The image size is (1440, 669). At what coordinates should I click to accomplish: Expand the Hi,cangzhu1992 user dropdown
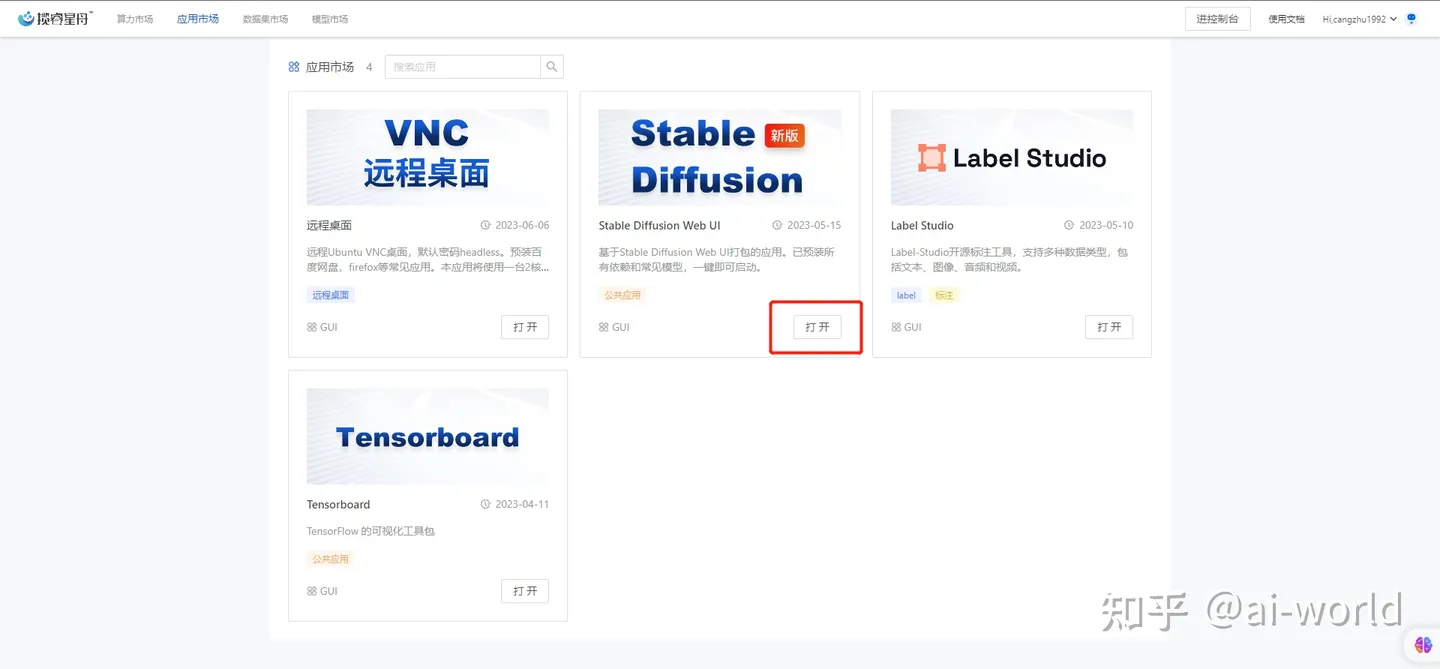click(1360, 19)
